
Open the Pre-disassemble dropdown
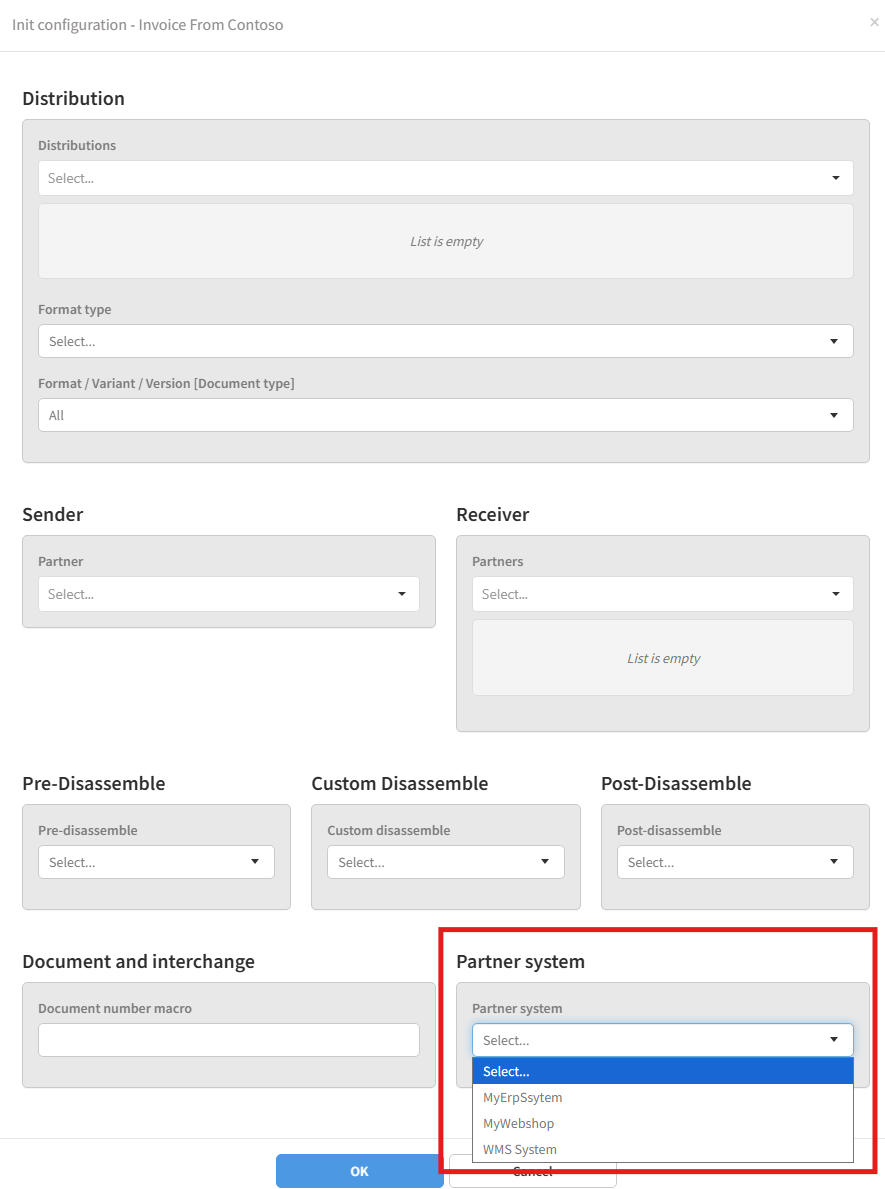click(156, 862)
